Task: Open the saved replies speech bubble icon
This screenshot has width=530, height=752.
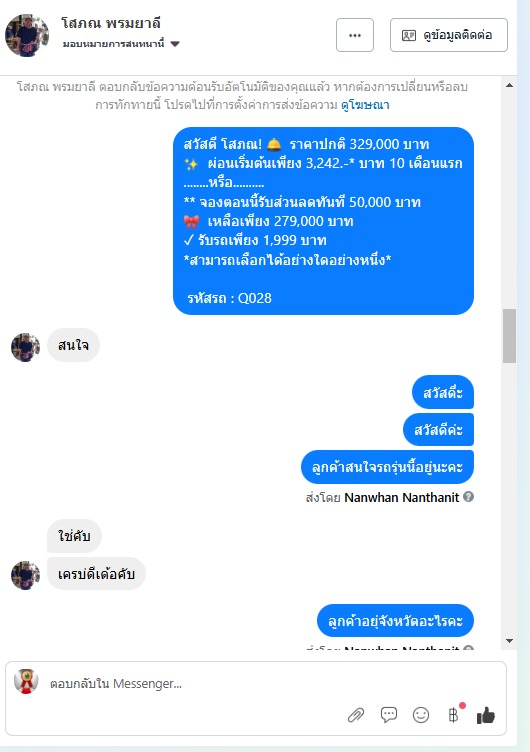Action: (389, 715)
